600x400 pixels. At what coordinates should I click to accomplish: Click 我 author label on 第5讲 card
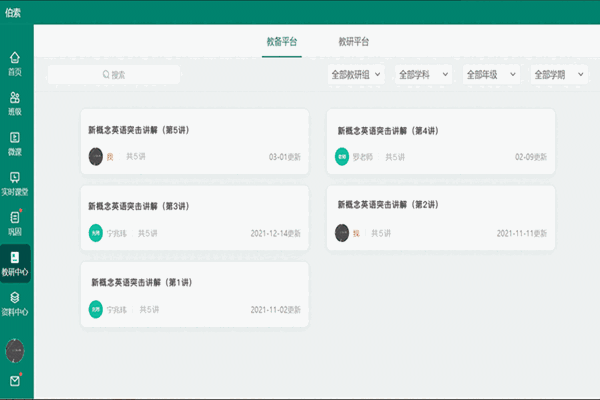click(x=110, y=157)
